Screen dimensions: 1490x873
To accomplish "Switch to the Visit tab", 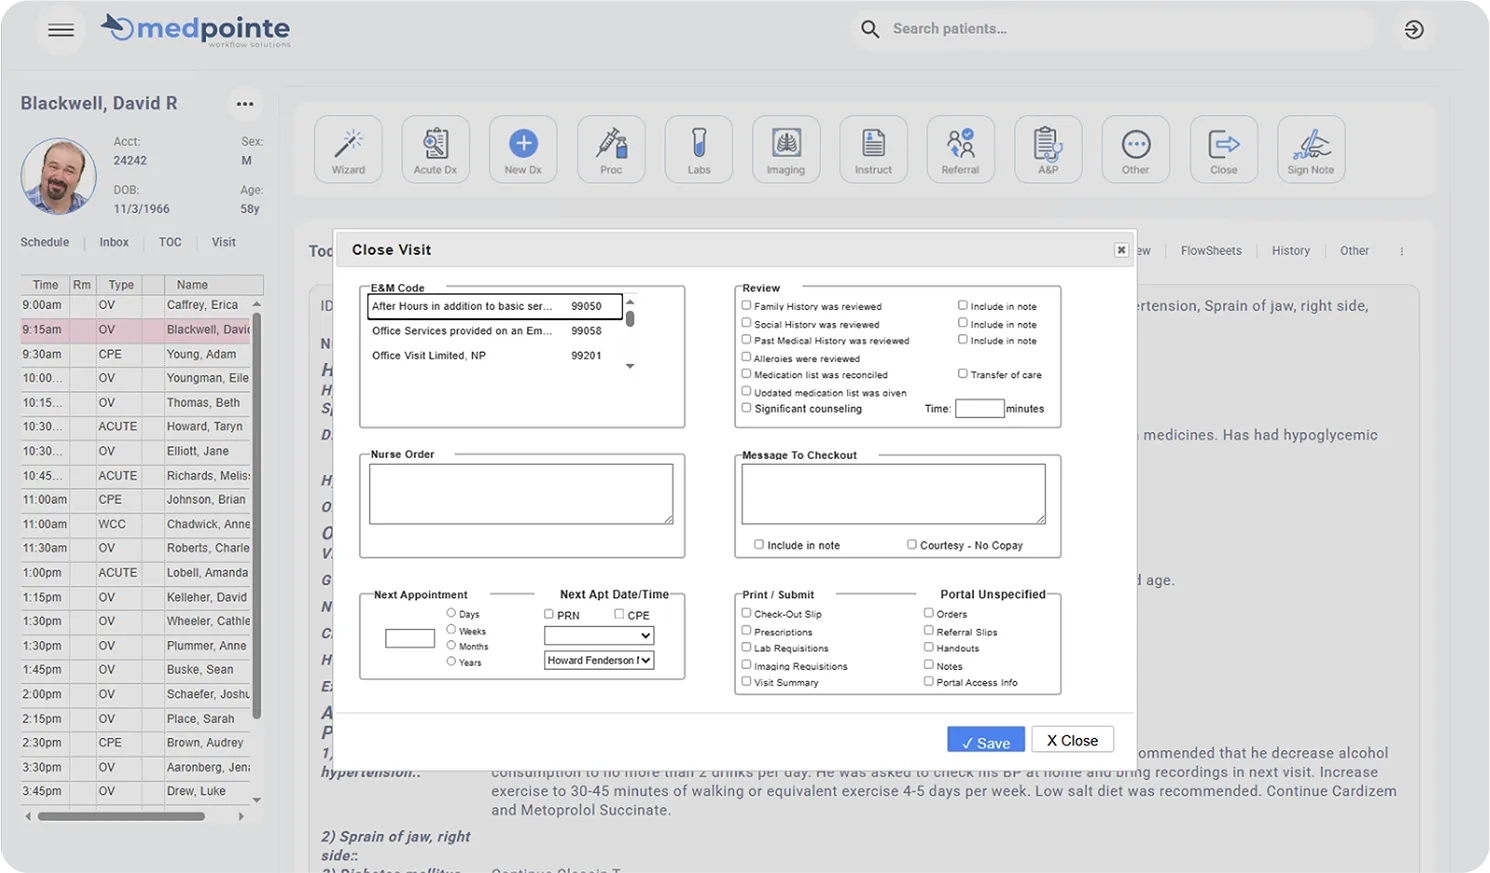I will pos(224,242).
